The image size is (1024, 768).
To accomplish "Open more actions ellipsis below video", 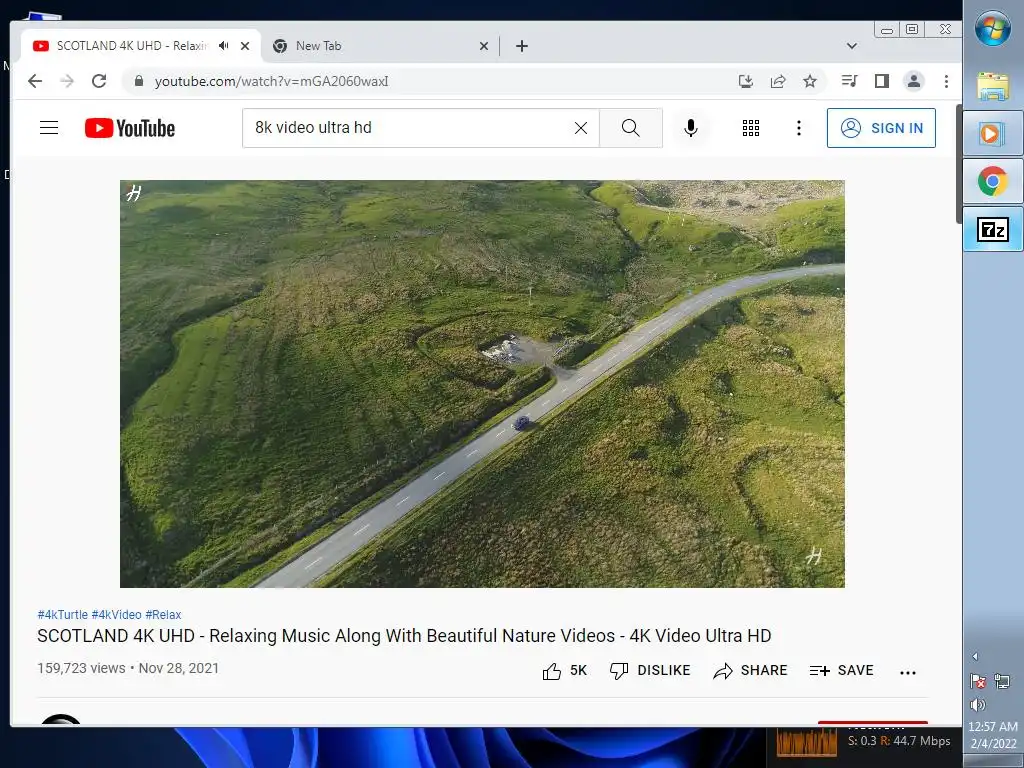I will click(x=908, y=672).
